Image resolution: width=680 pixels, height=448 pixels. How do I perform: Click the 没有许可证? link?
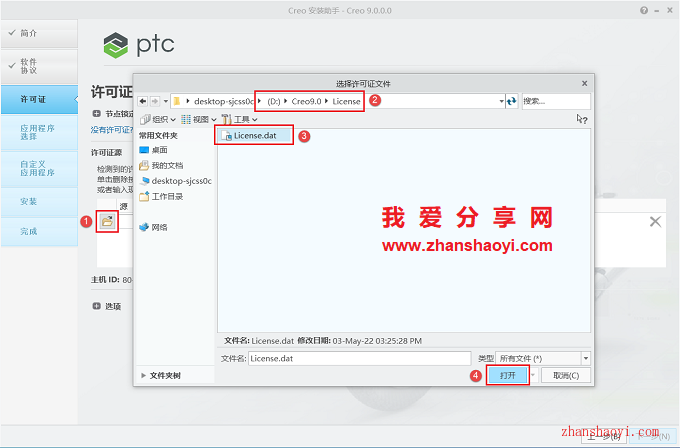[112, 130]
